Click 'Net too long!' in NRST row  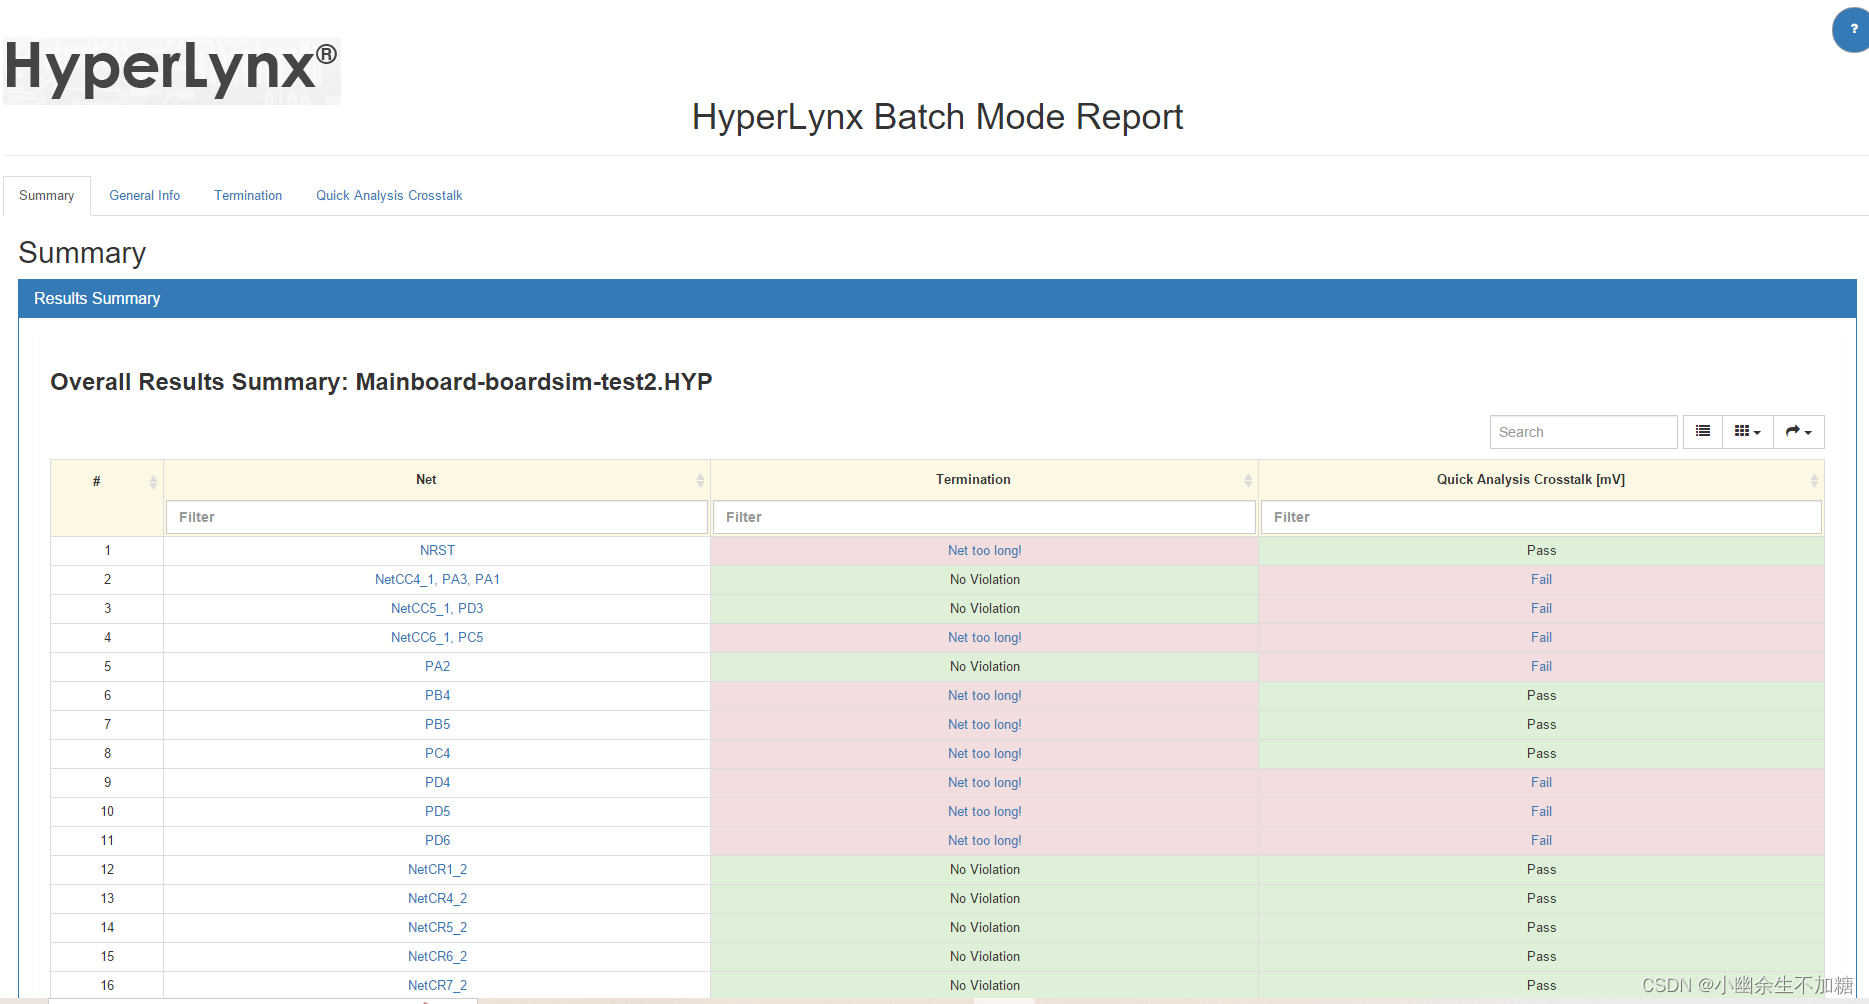pos(985,550)
